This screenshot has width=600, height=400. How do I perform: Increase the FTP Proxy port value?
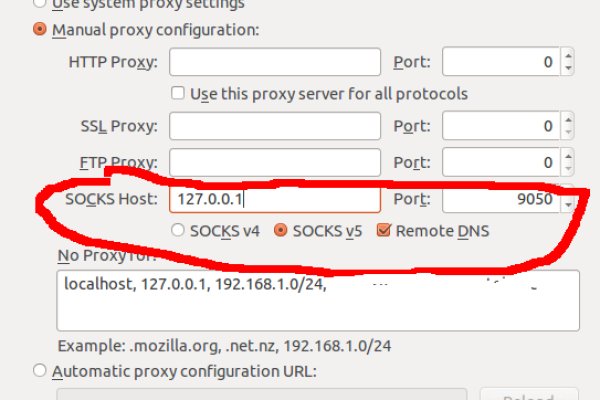coord(568,154)
